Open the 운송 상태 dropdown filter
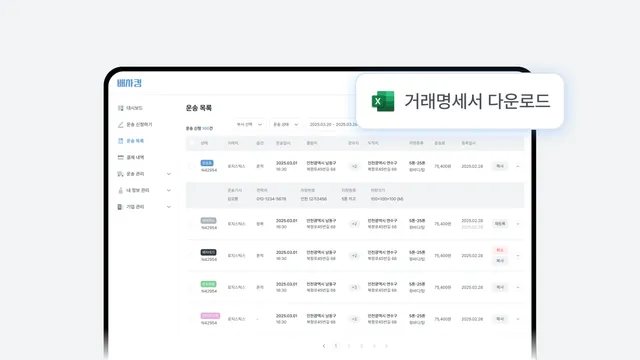The width and height of the screenshot is (640, 360). pos(285,124)
